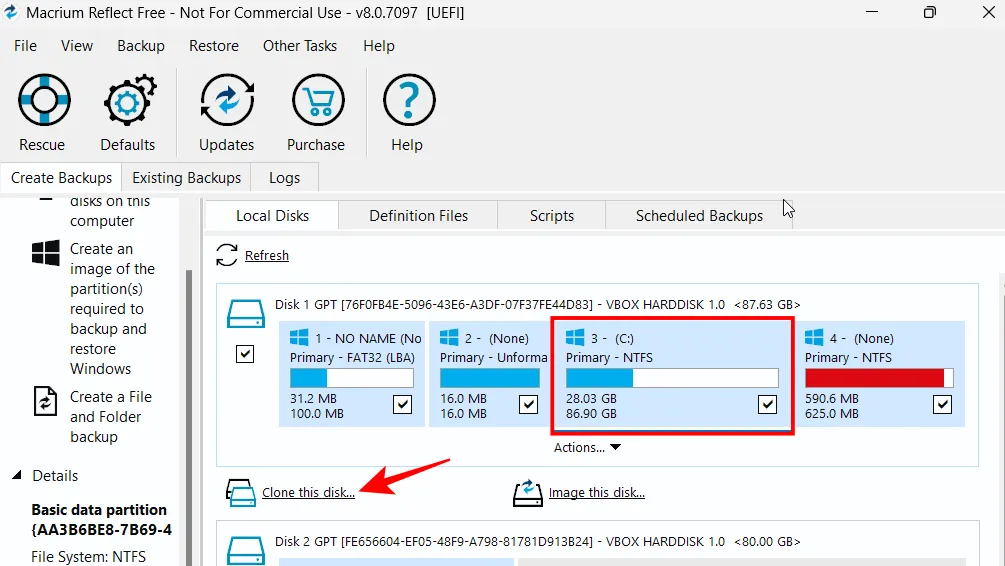The height and width of the screenshot is (566, 1005).
Task: Open Help question mark toolbar icon
Action: coord(409,100)
